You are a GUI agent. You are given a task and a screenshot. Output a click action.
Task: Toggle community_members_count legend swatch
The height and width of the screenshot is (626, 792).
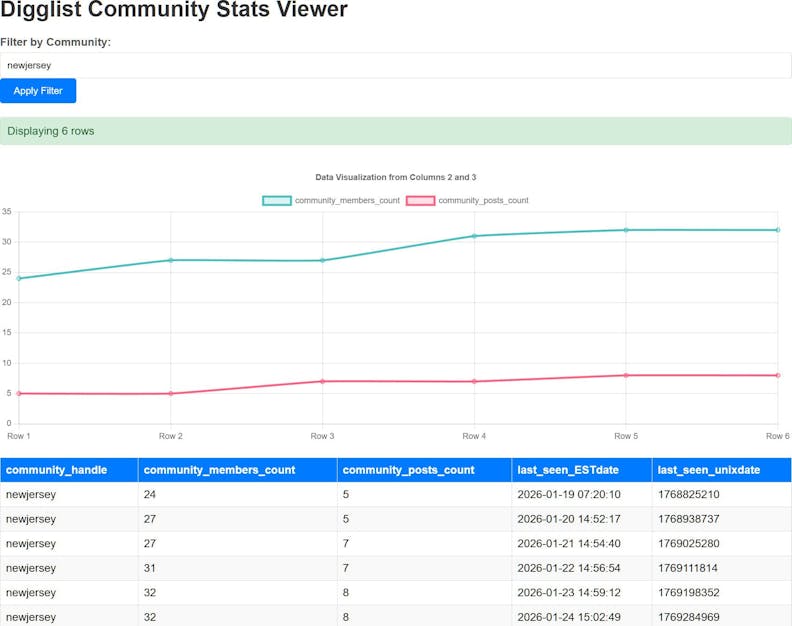coord(277,201)
